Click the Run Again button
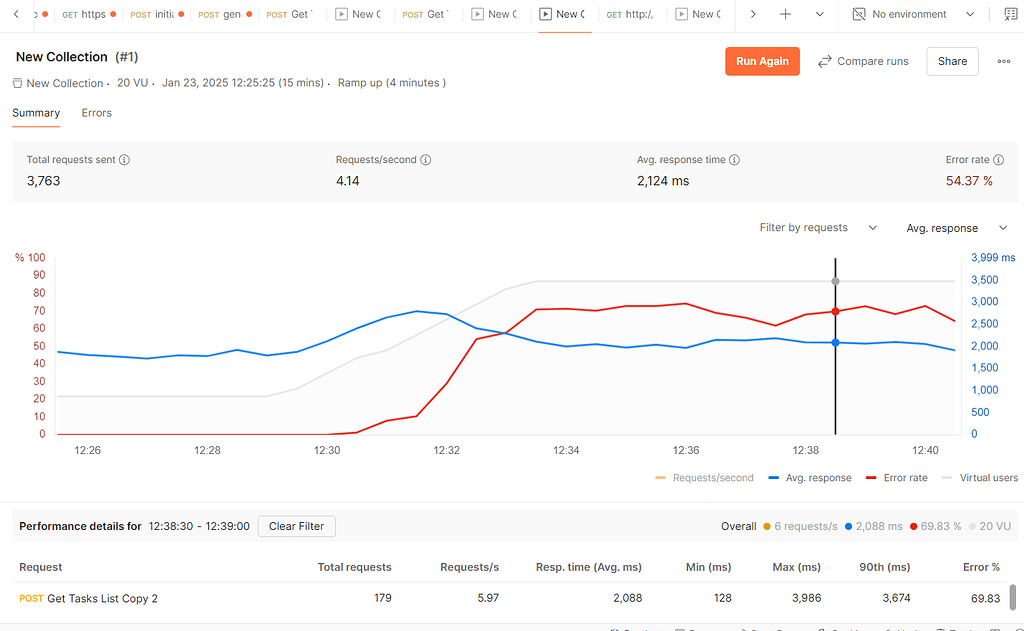 [762, 61]
